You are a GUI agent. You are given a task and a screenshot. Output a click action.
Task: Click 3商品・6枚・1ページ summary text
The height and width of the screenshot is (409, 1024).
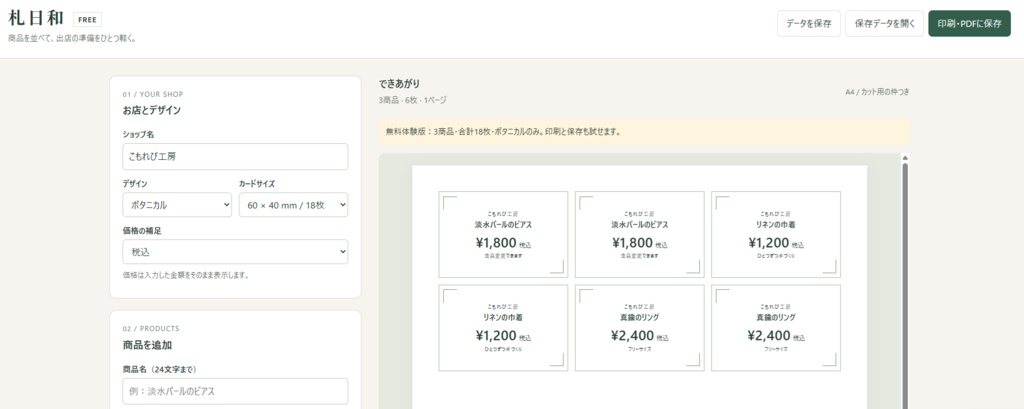point(413,101)
